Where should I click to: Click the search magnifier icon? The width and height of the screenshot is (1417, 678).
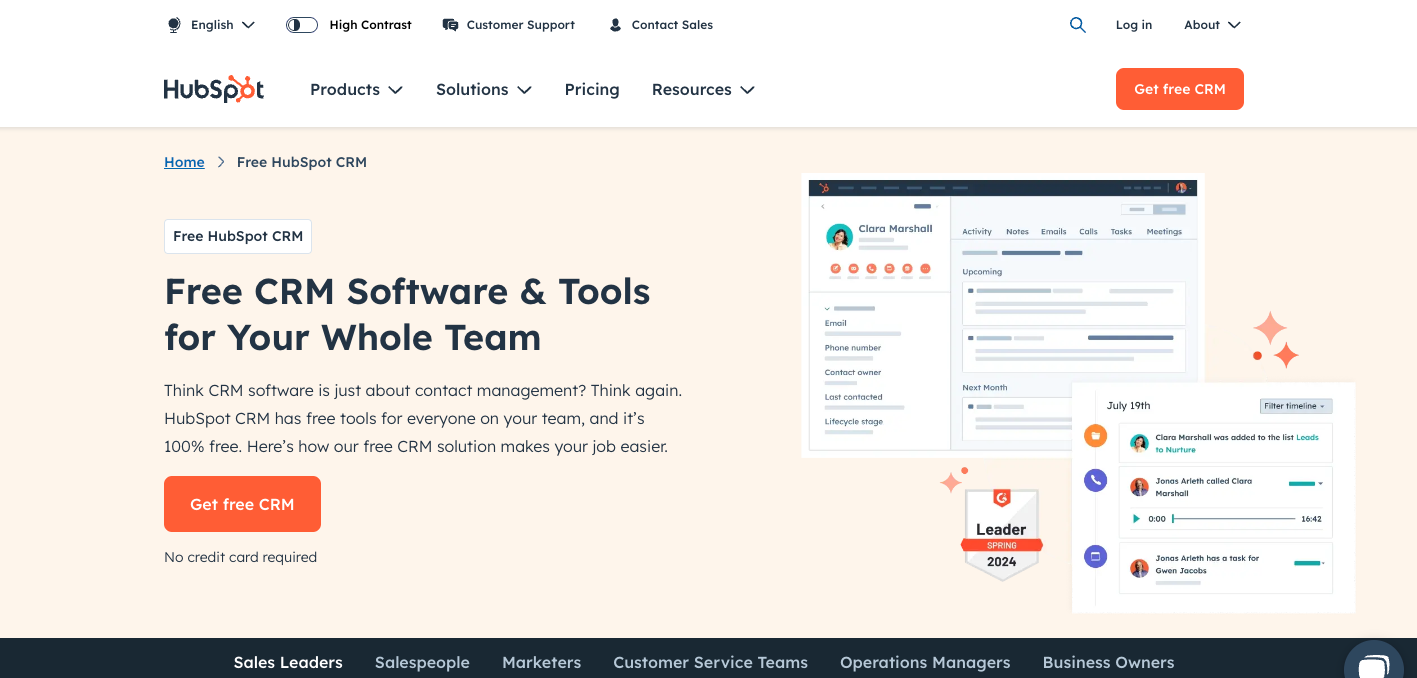[x=1077, y=25]
